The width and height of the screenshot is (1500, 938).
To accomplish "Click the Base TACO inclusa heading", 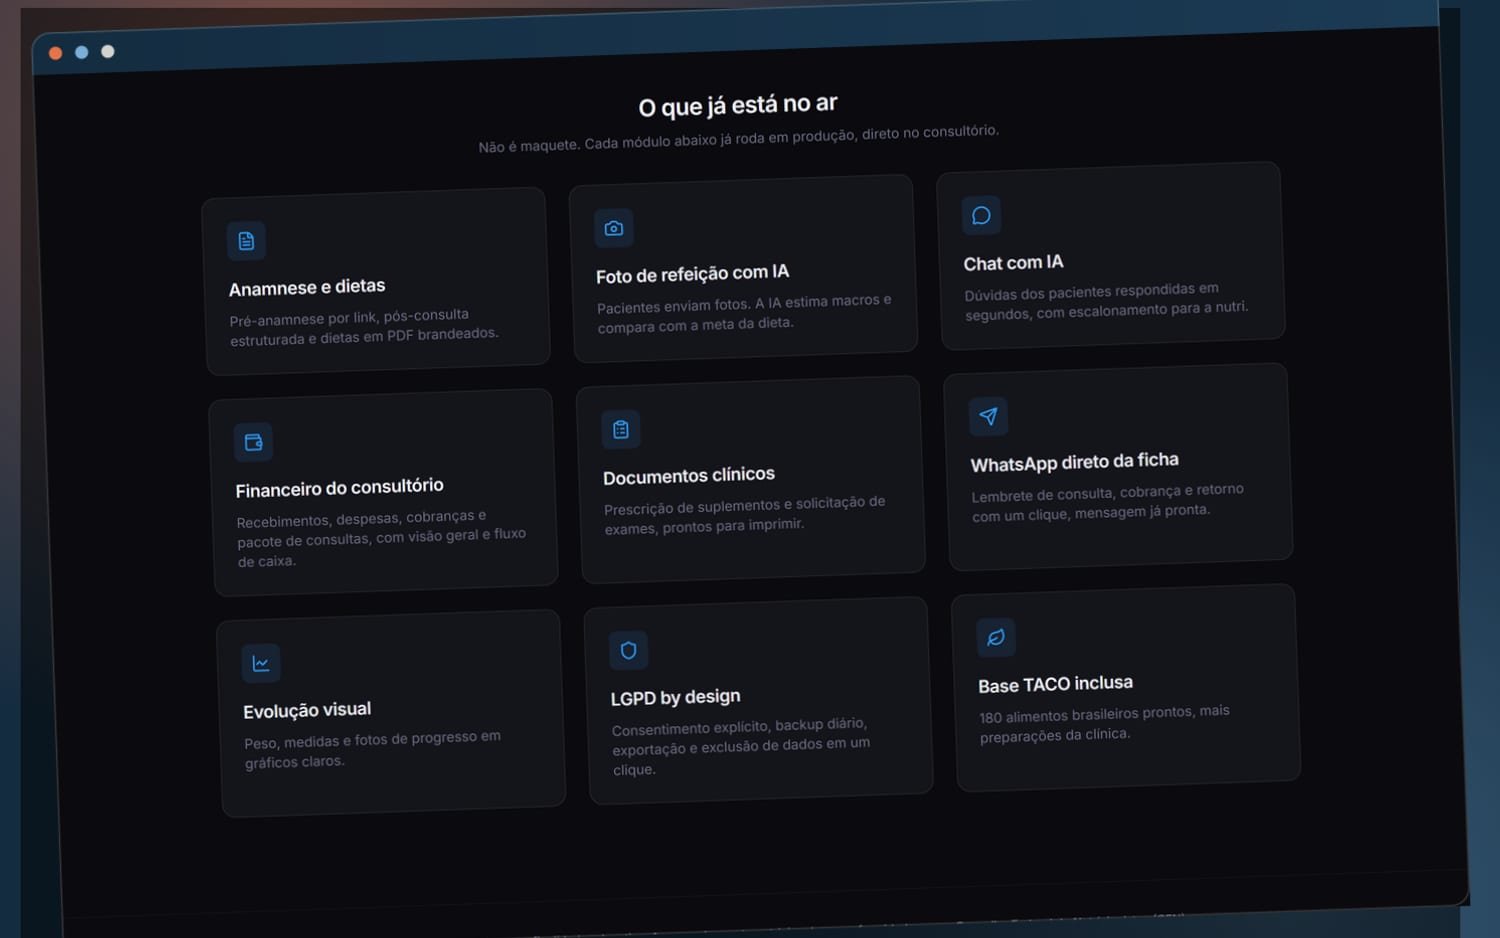I will pyautogui.click(x=1056, y=684).
